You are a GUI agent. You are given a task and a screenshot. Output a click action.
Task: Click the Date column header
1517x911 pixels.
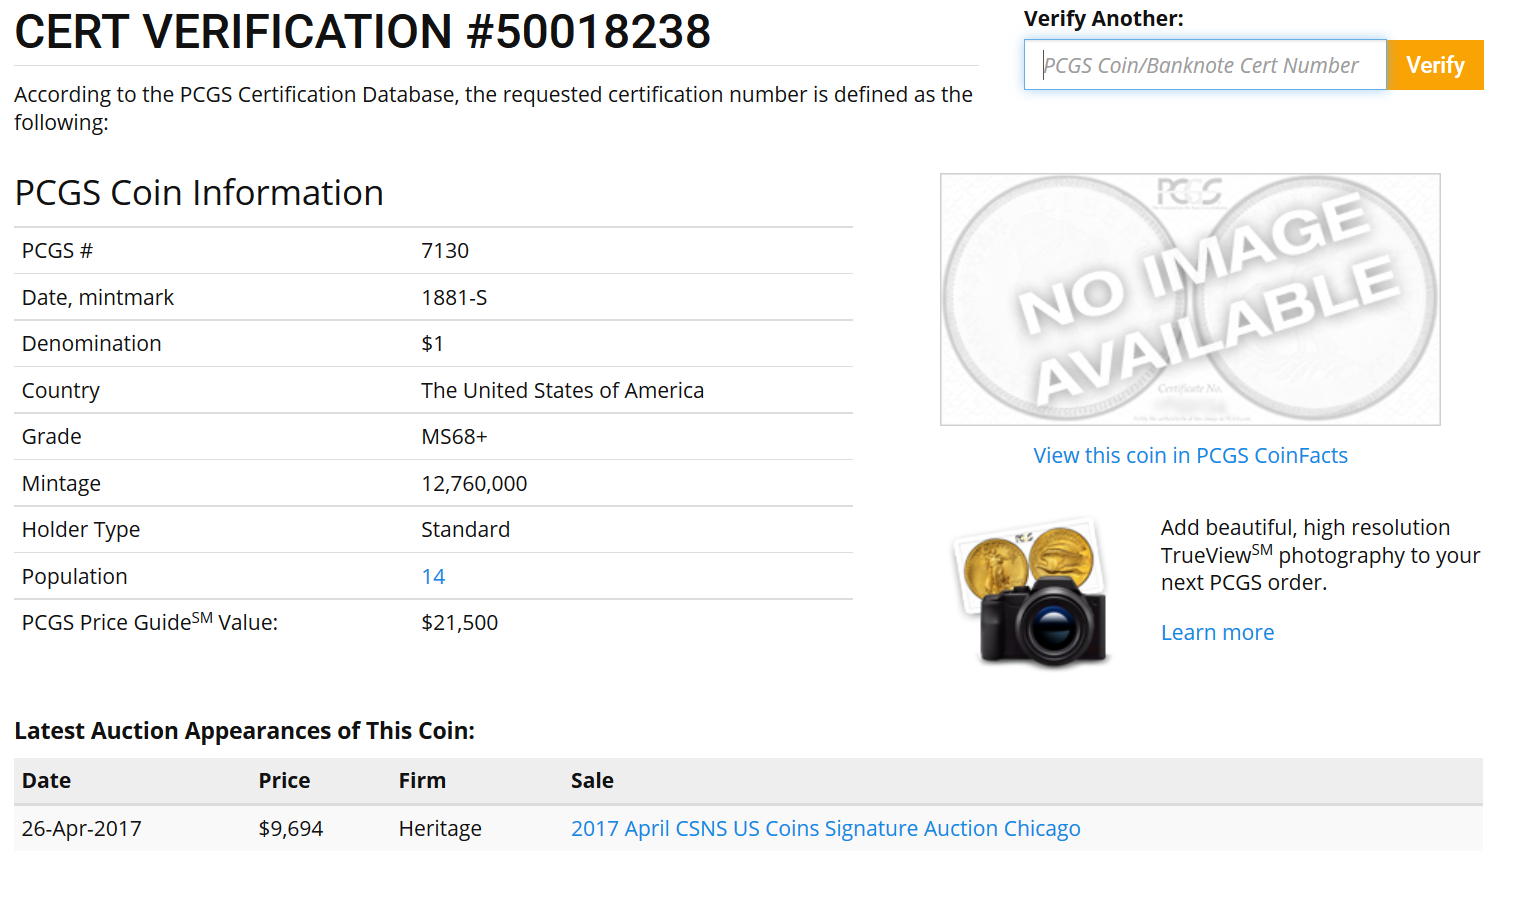(x=46, y=780)
